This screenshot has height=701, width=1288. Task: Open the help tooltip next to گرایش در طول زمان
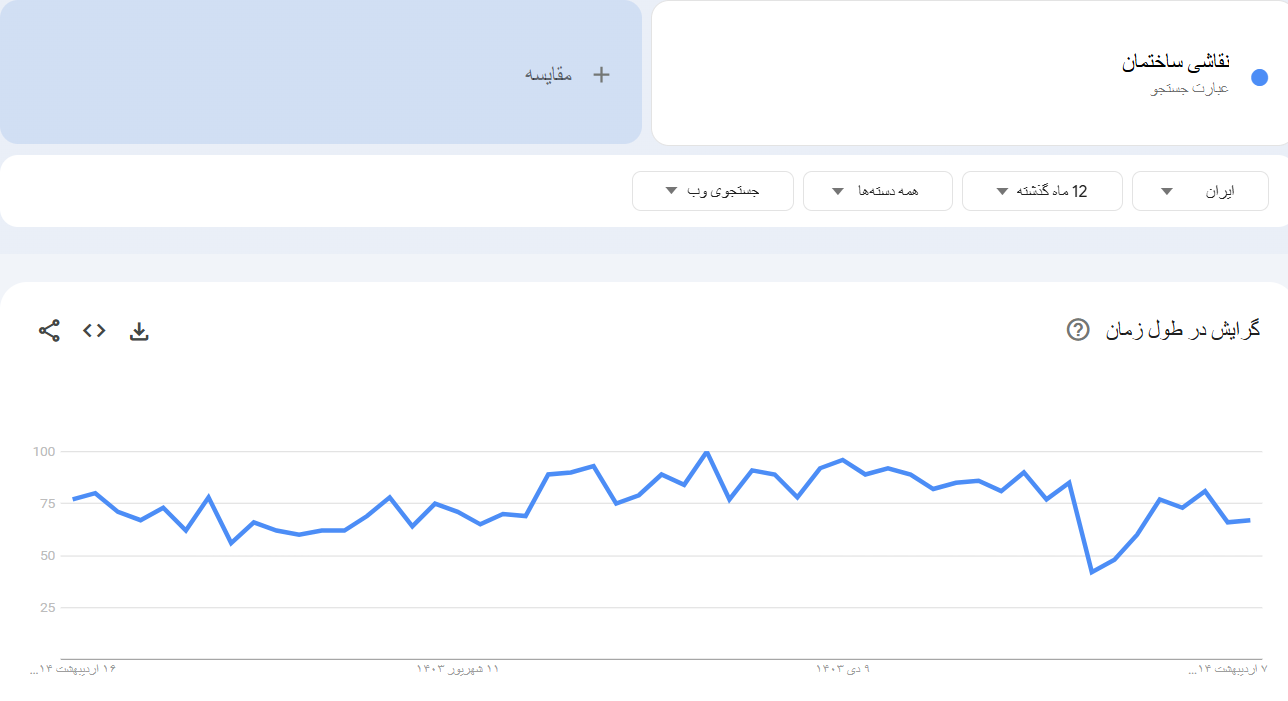1077,330
